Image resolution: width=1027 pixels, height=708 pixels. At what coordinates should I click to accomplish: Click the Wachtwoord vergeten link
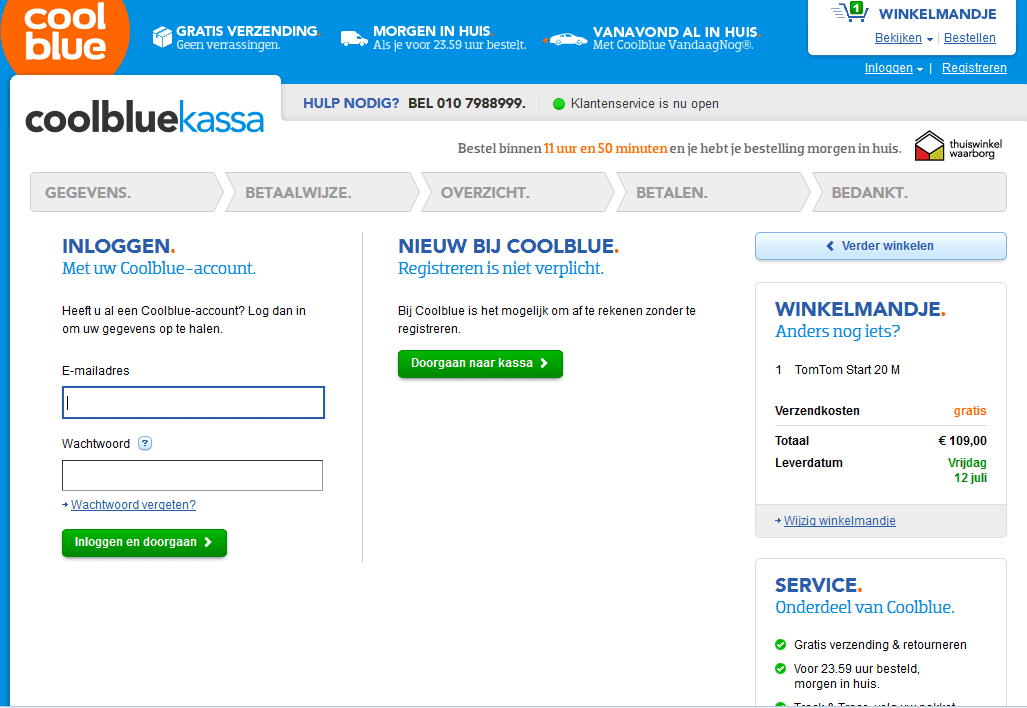[133, 505]
